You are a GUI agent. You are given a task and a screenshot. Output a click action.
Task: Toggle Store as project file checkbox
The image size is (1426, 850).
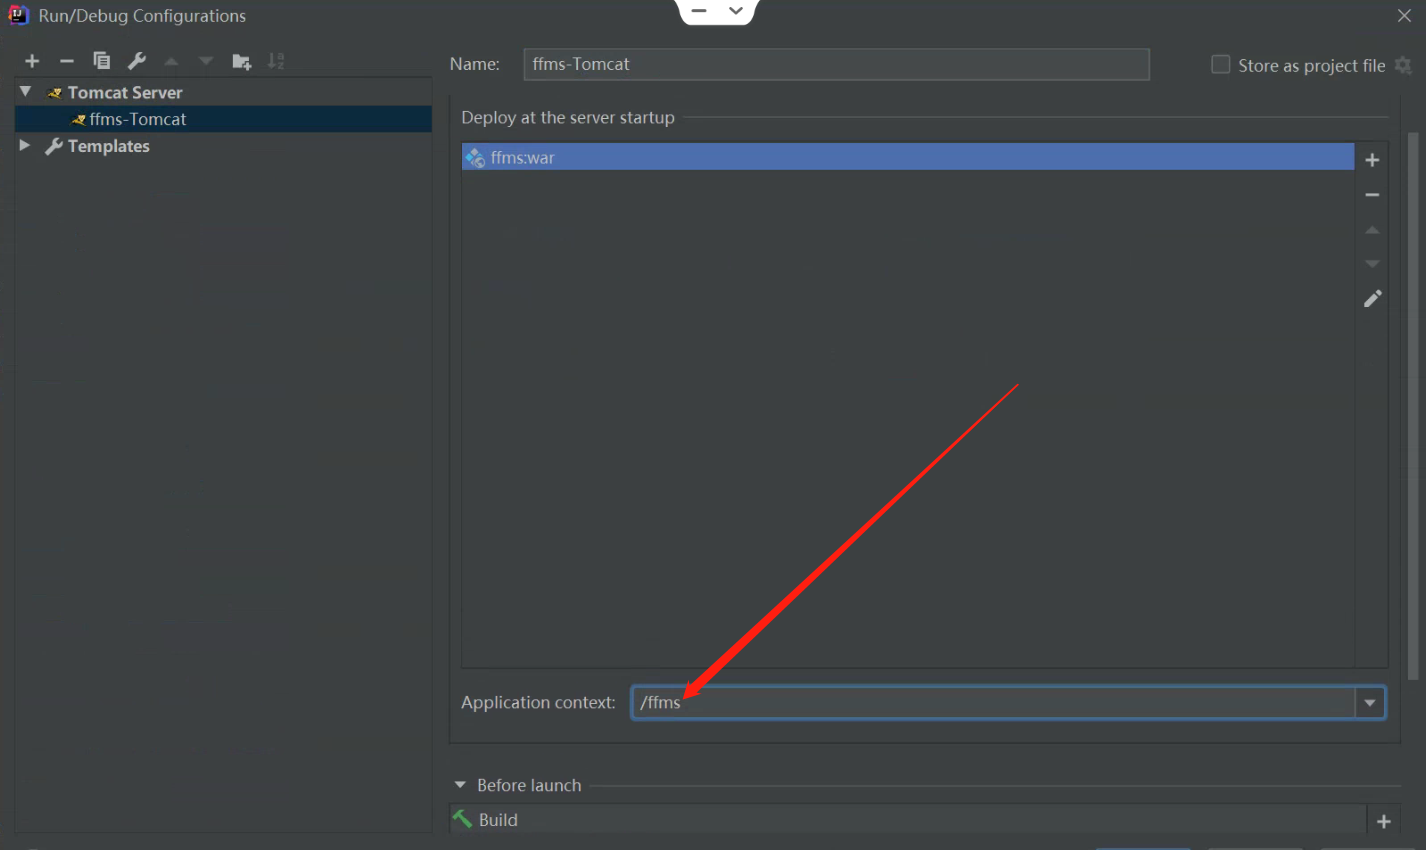tap(1220, 65)
